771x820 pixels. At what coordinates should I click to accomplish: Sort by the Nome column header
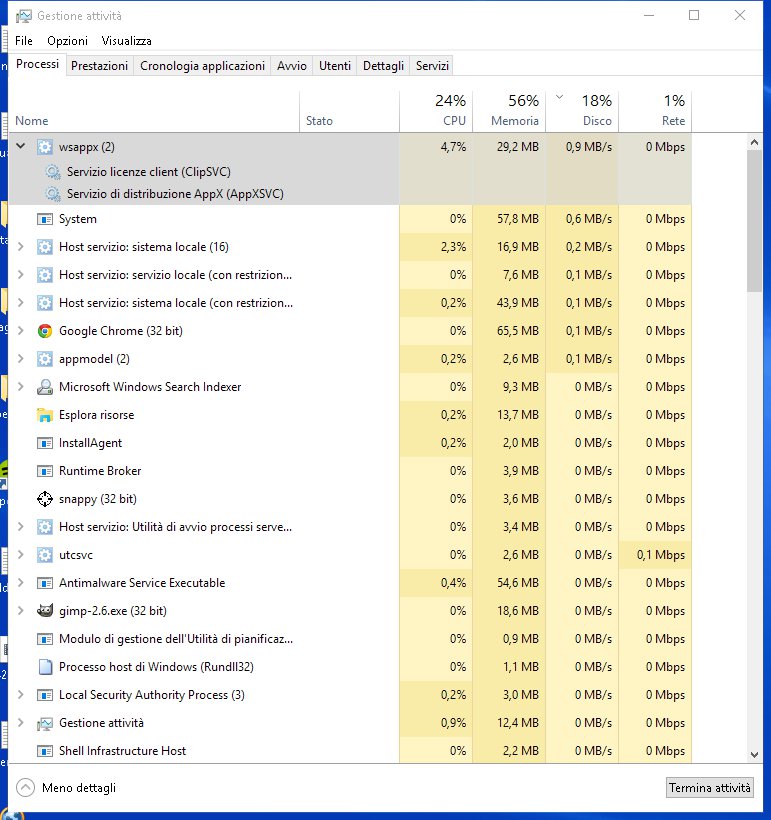point(154,111)
